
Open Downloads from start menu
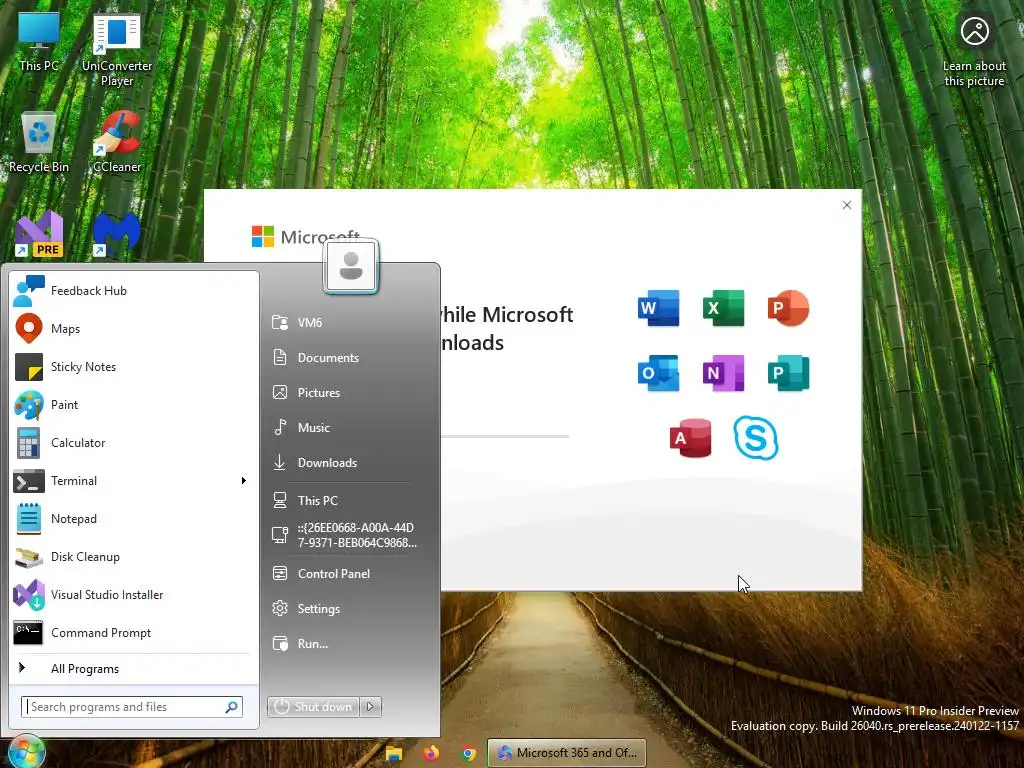[350, 462]
